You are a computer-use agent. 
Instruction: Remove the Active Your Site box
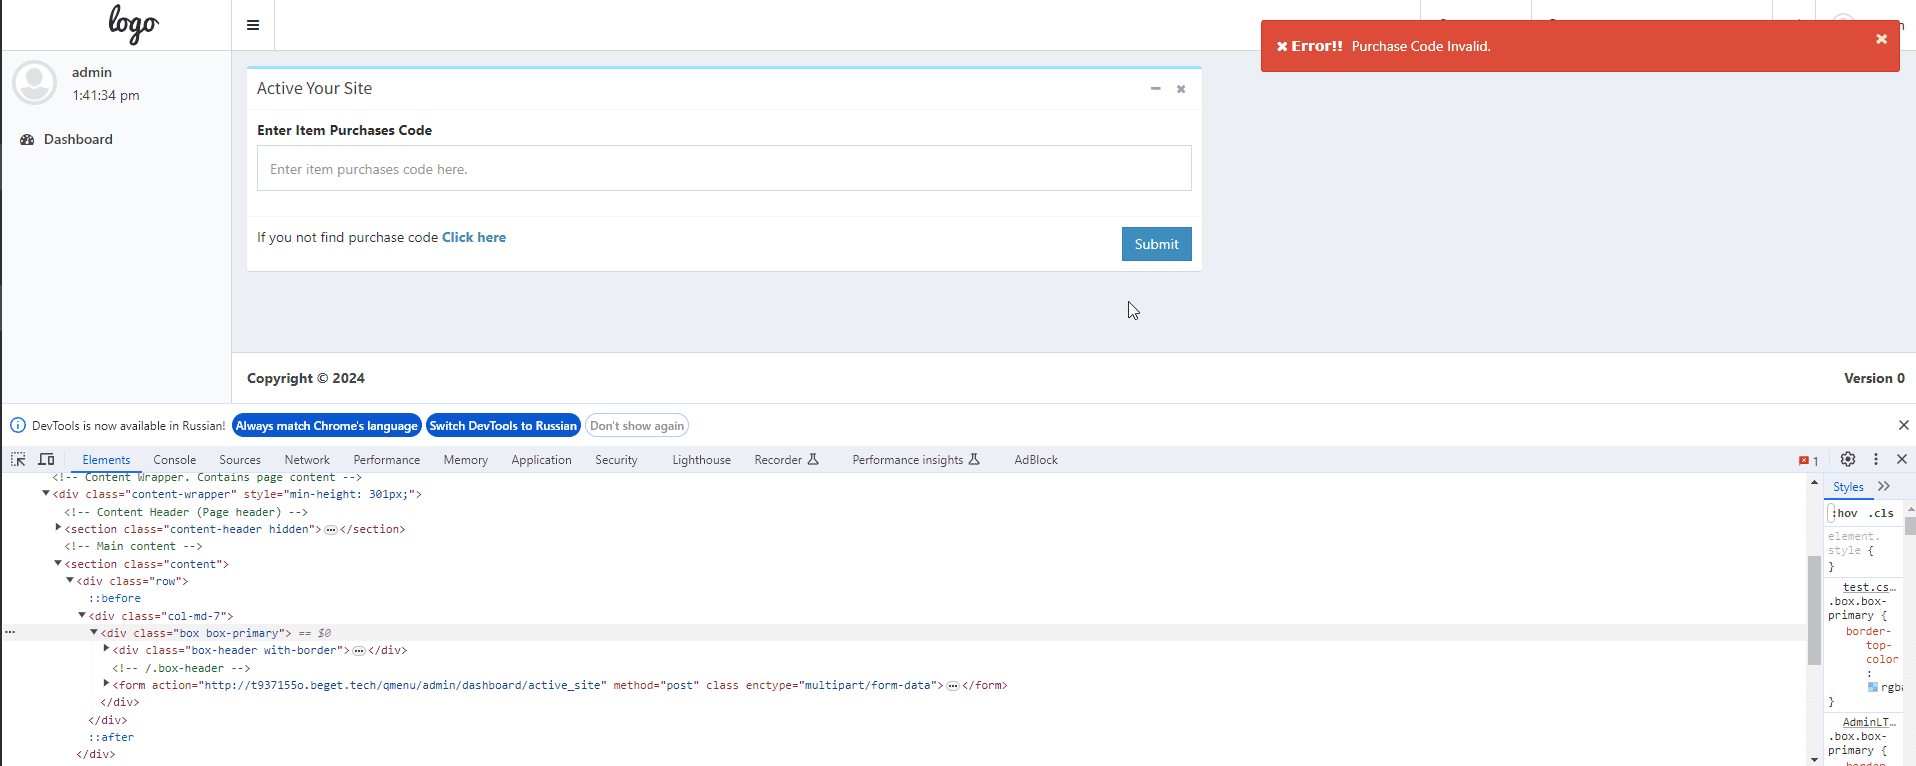[x=1181, y=89]
